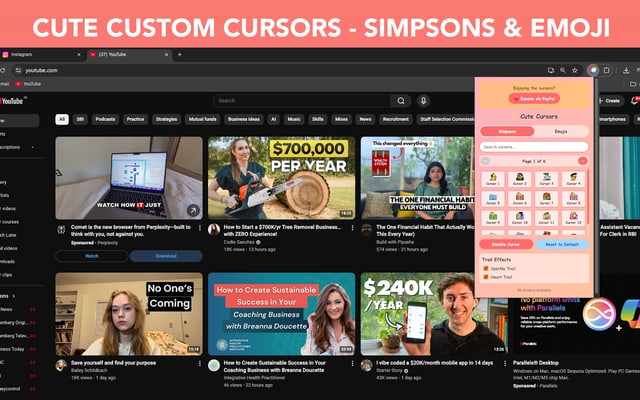The height and width of the screenshot is (400, 640).
Task: Click the browser downloads icon
Action: (626, 70)
